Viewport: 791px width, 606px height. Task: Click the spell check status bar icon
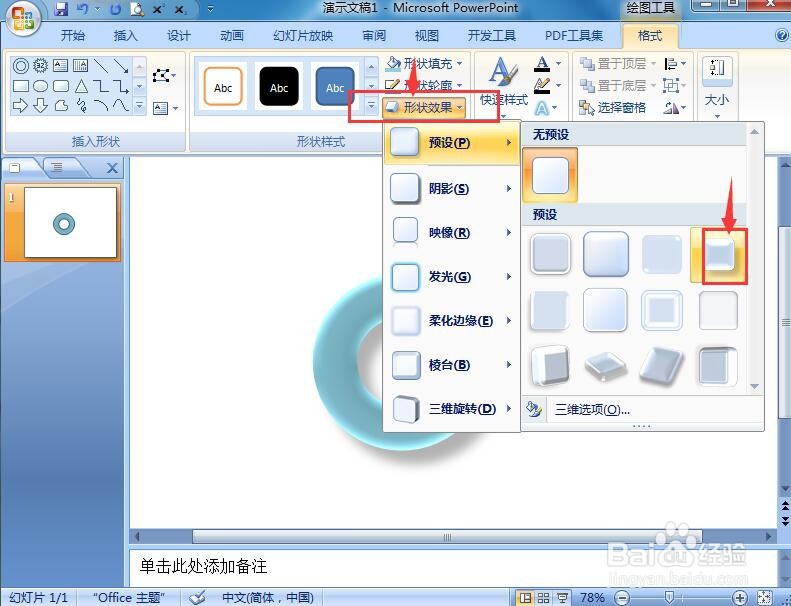click(197, 598)
